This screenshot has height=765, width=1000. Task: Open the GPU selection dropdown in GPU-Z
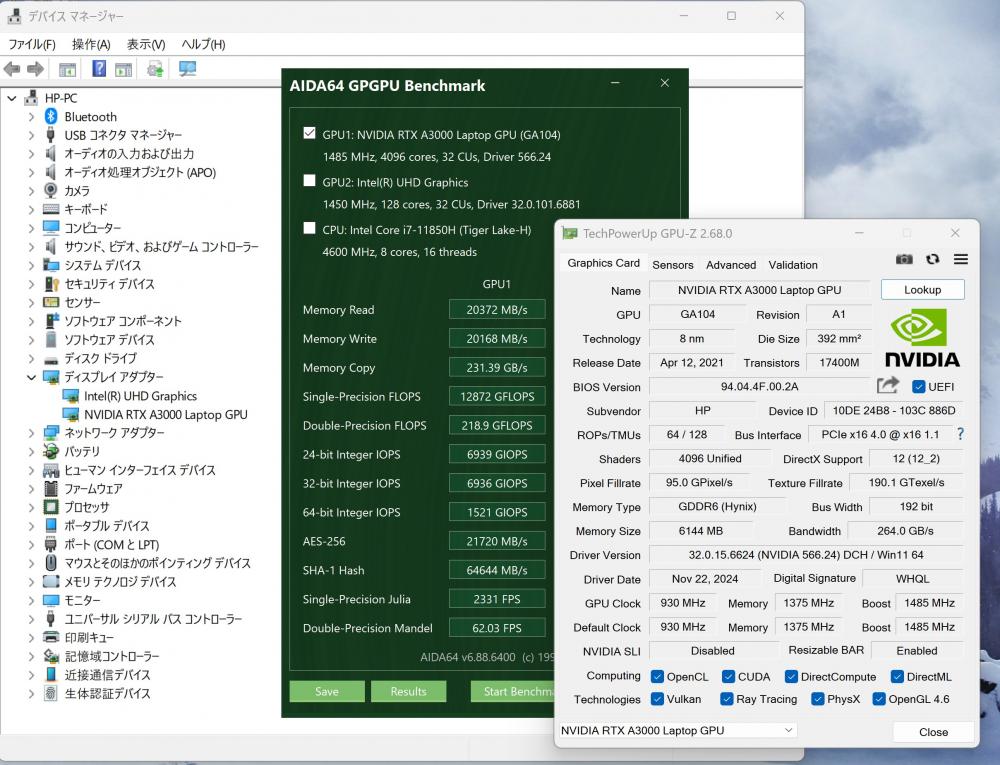pos(677,731)
